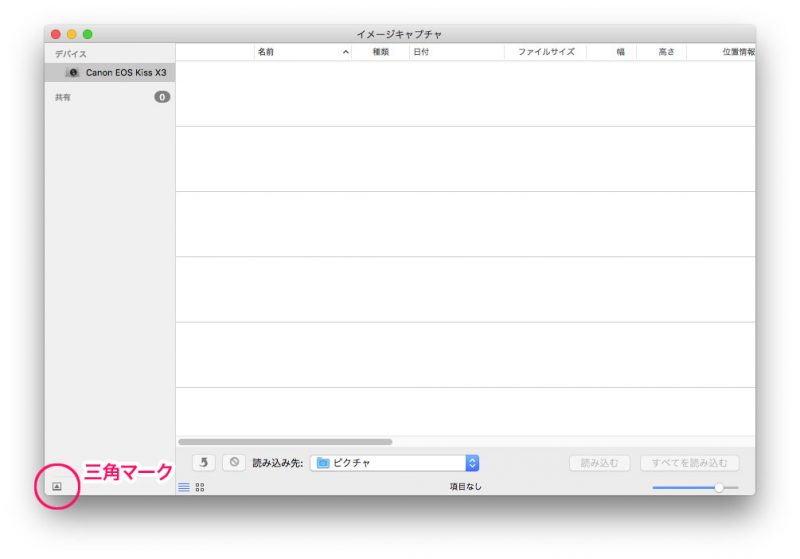Screen dimensions: 800x559
Task: Rotate image with the rotate button
Action: pyautogui.click(x=204, y=463)
